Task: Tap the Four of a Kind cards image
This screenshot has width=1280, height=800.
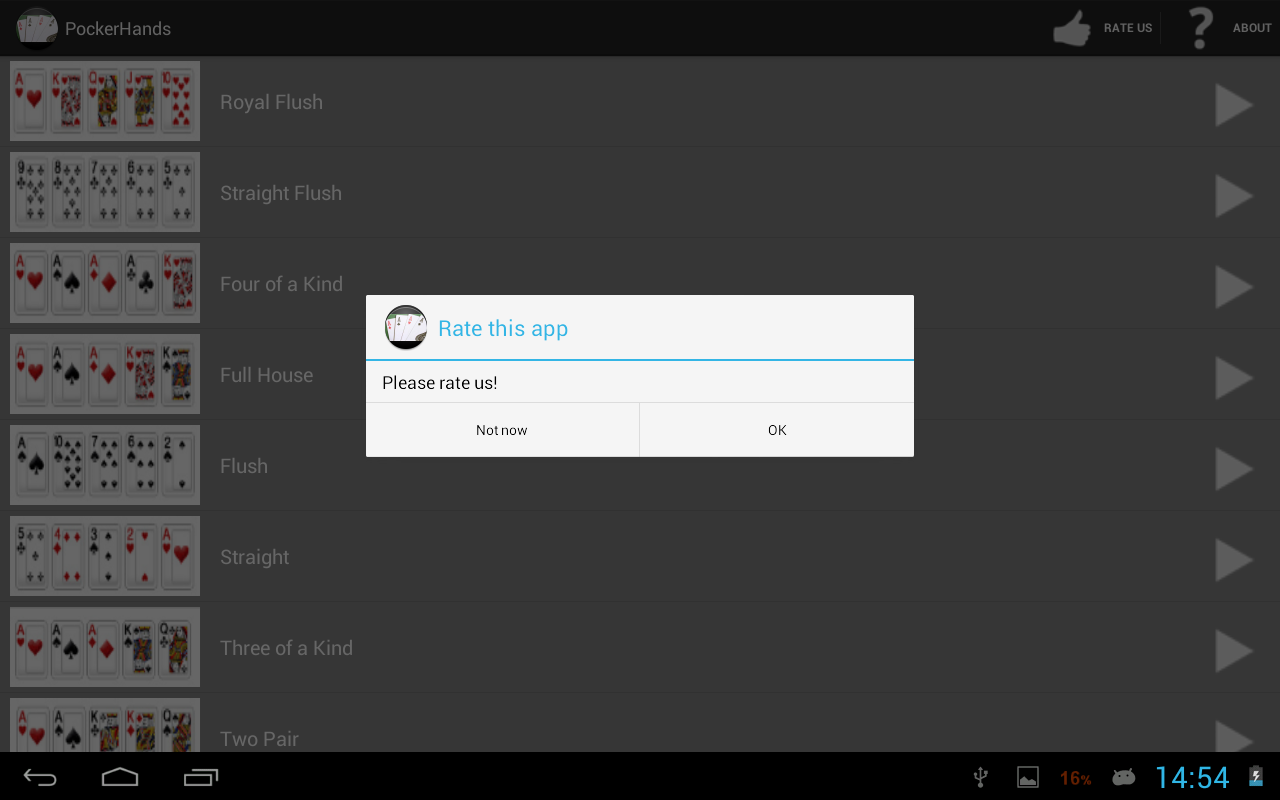Action: [105, 283]
